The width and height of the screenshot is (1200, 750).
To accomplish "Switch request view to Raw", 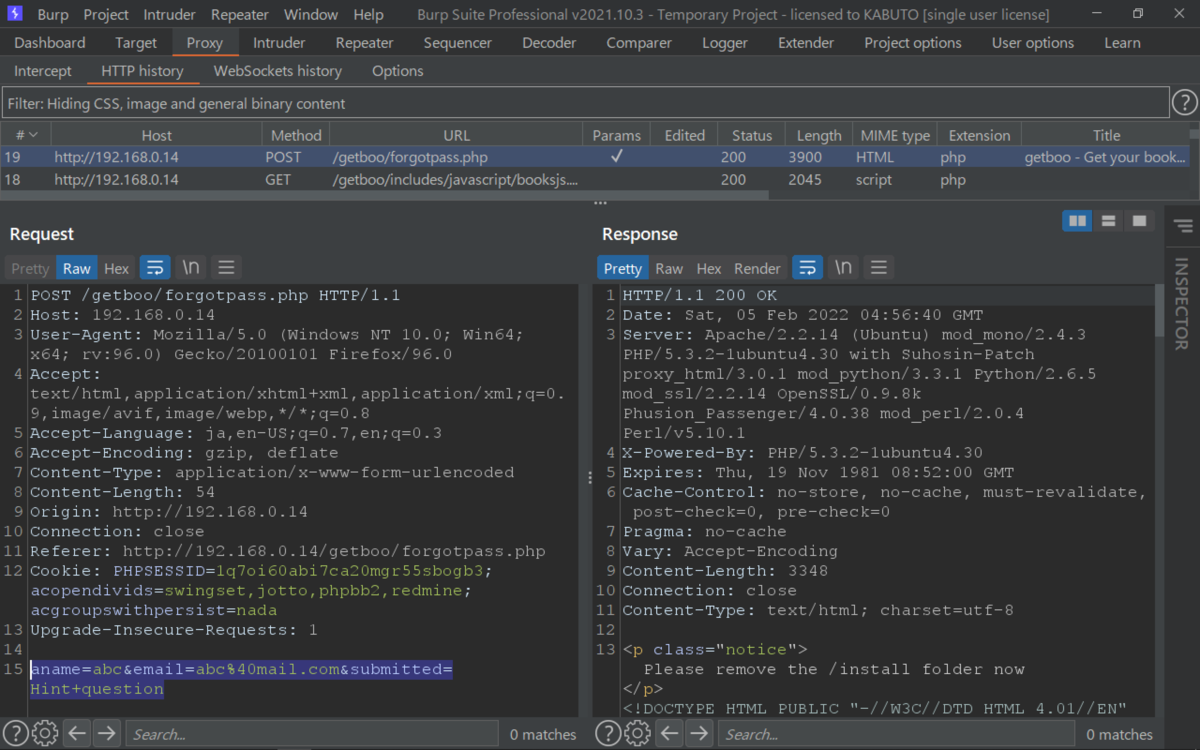I will pyautogui.click(x=76, y=268).
